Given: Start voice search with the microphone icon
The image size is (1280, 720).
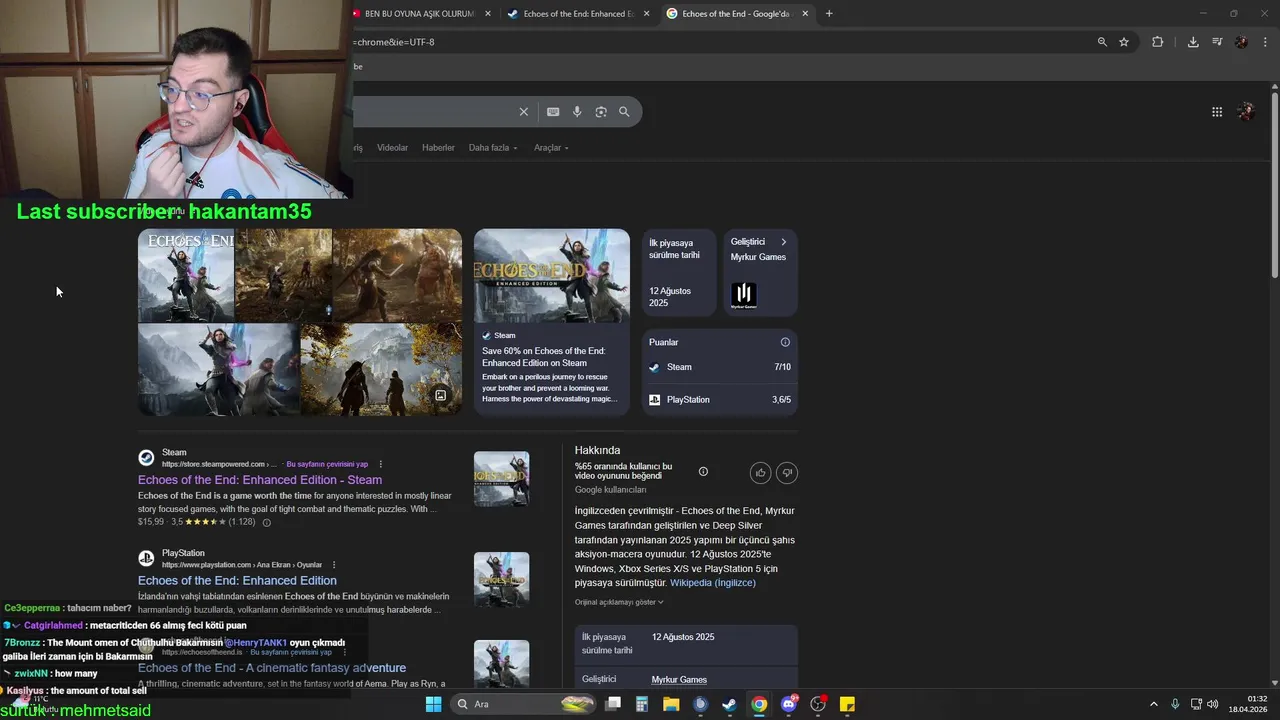Looking at the screenshot, I should tap(577, 112).
